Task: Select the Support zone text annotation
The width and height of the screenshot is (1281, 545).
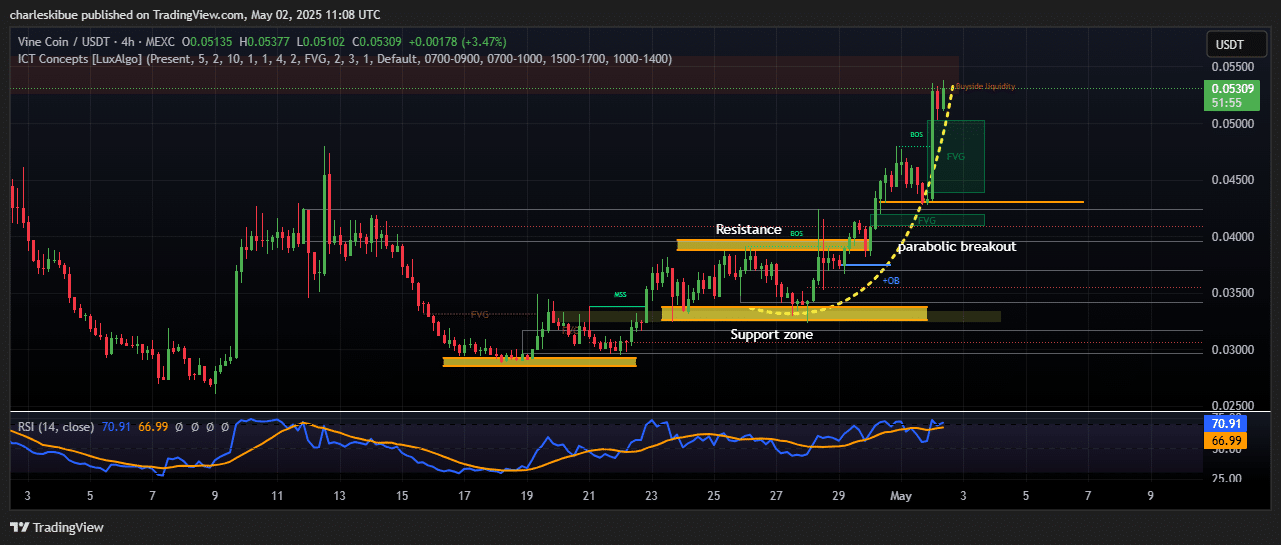Action: pos(771,334)
